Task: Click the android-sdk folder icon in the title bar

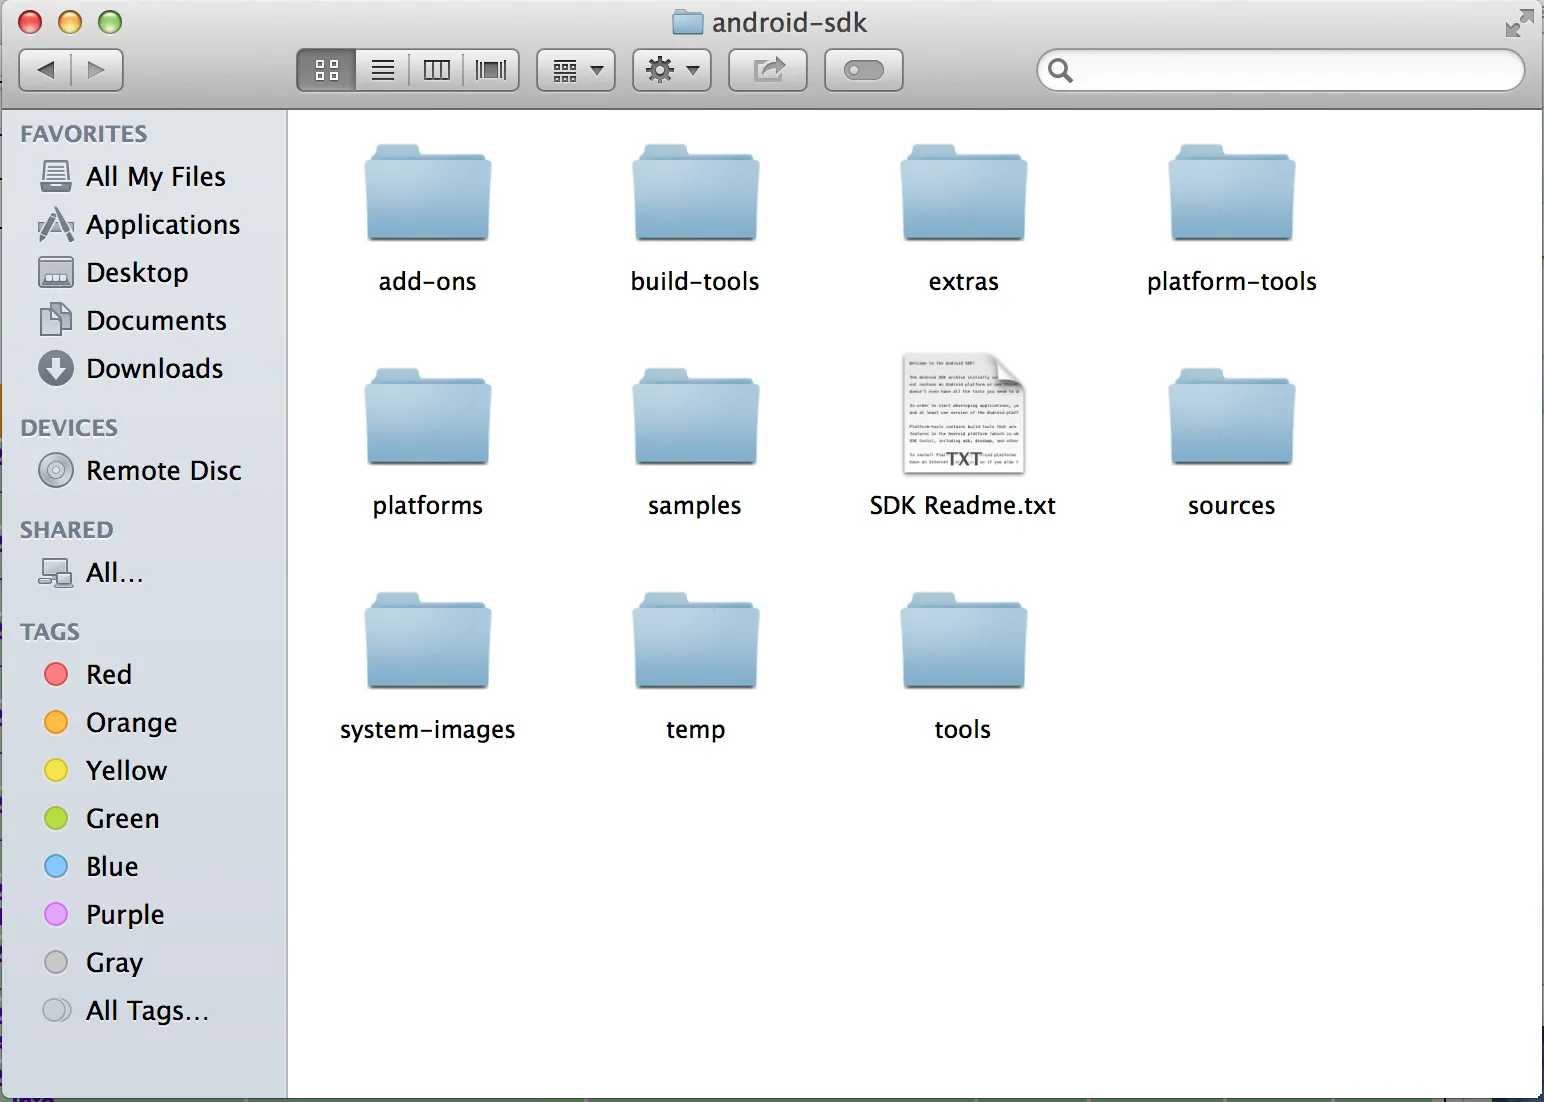Action: click(x=688, y=22)
